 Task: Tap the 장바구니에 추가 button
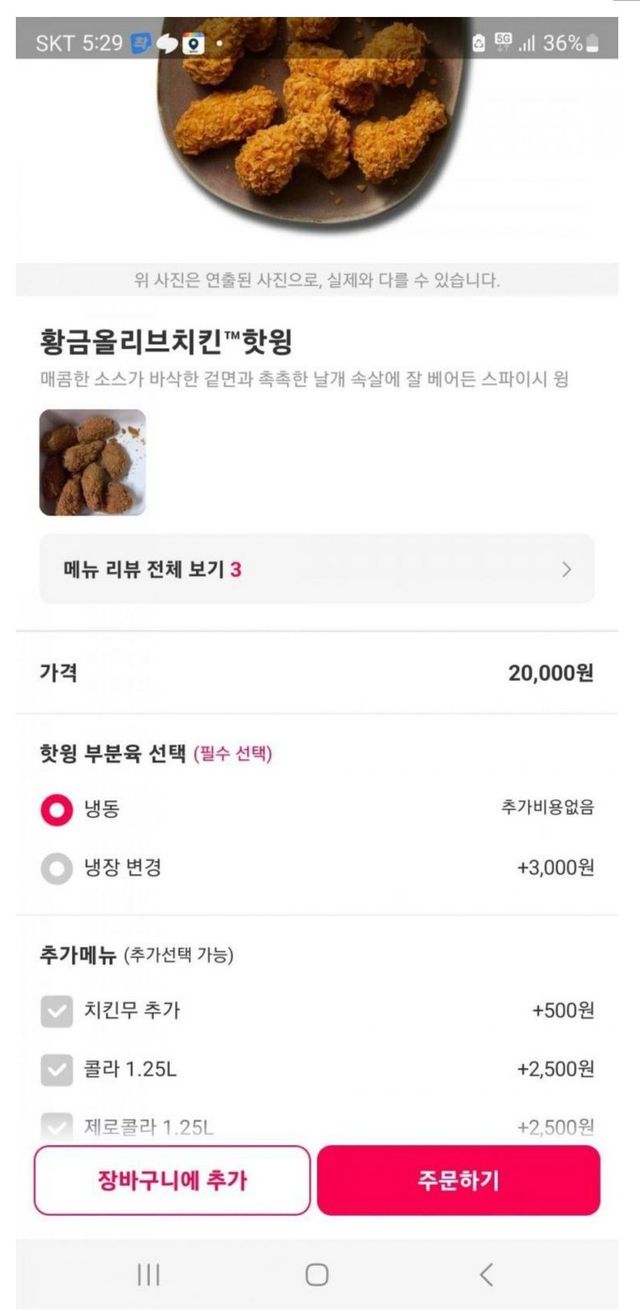pos(172,1181)
